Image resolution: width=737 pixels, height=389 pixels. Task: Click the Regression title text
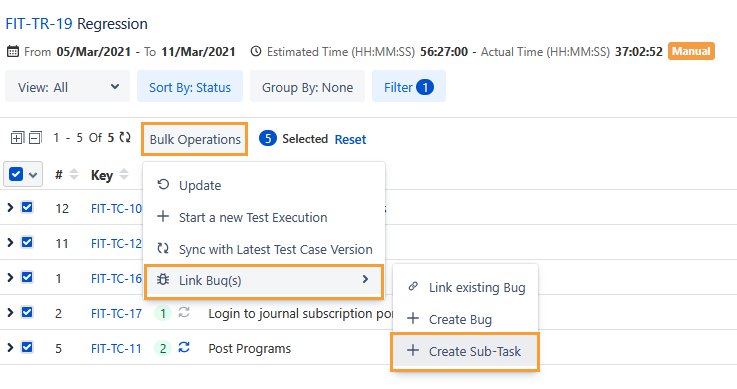pyautogui.click(x=112, y=23)
